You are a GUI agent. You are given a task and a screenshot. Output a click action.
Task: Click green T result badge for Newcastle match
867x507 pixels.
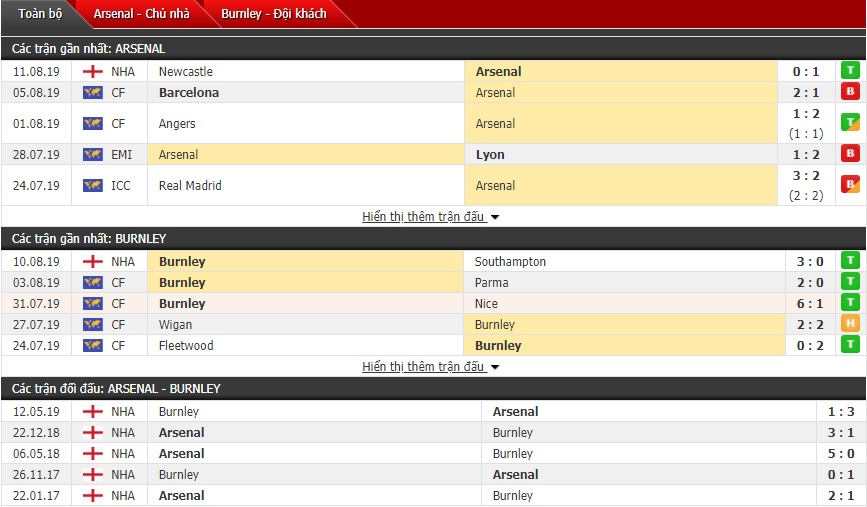coord(850,70)
